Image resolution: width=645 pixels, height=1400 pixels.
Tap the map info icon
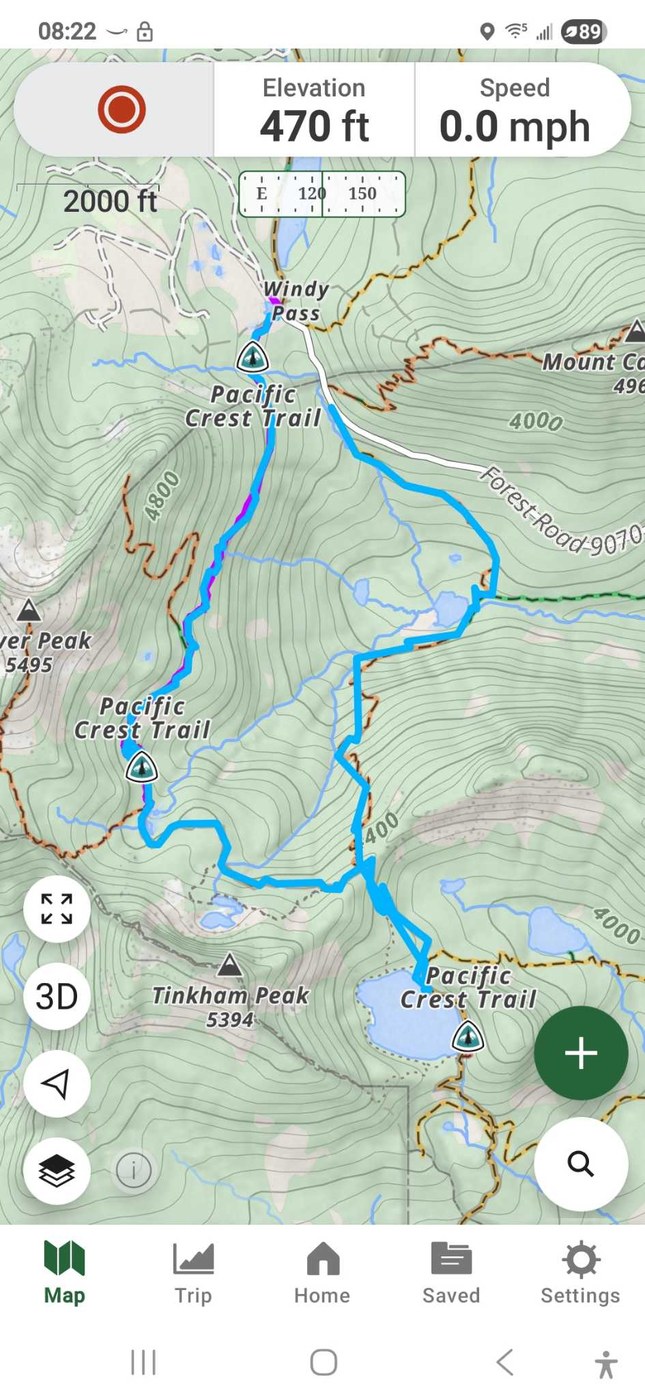click(133, 1170)
